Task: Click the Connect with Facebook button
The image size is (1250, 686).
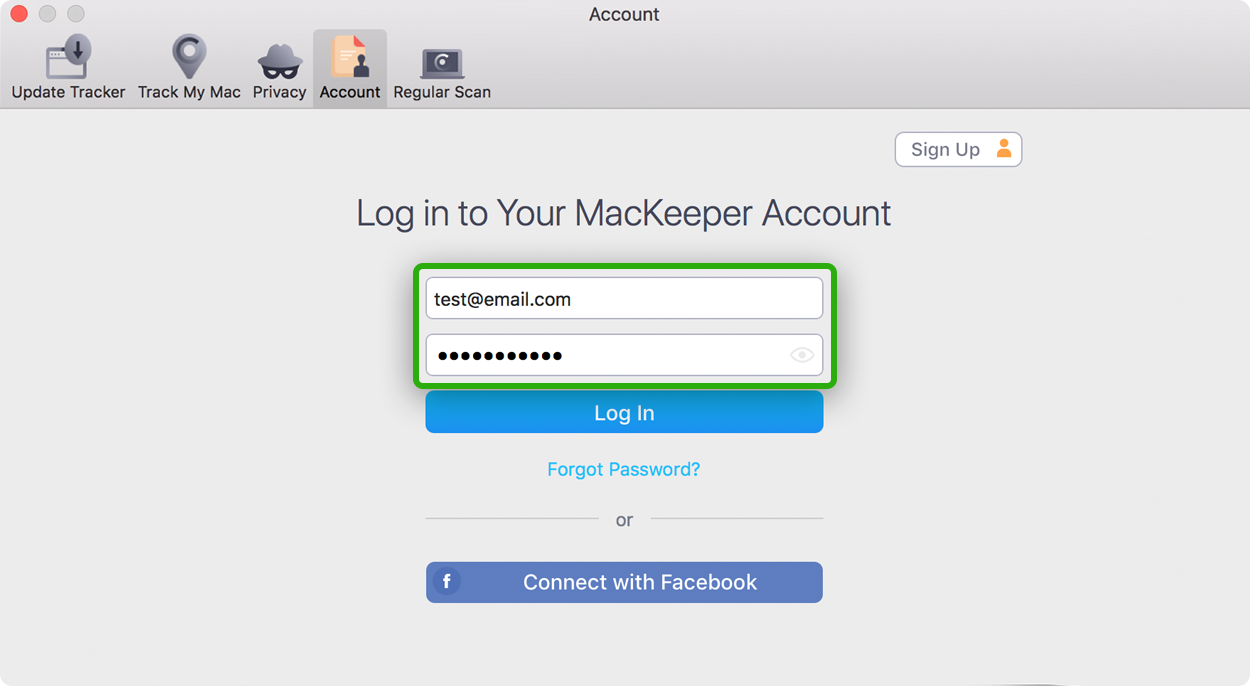Action: point(624,582)
